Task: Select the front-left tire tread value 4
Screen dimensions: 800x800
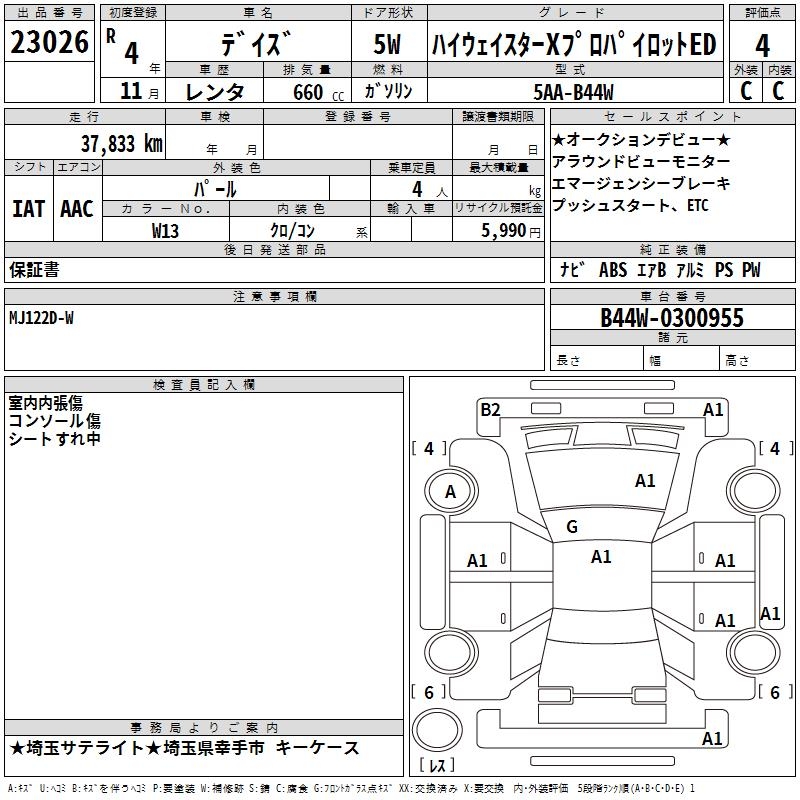Action: 429,449
